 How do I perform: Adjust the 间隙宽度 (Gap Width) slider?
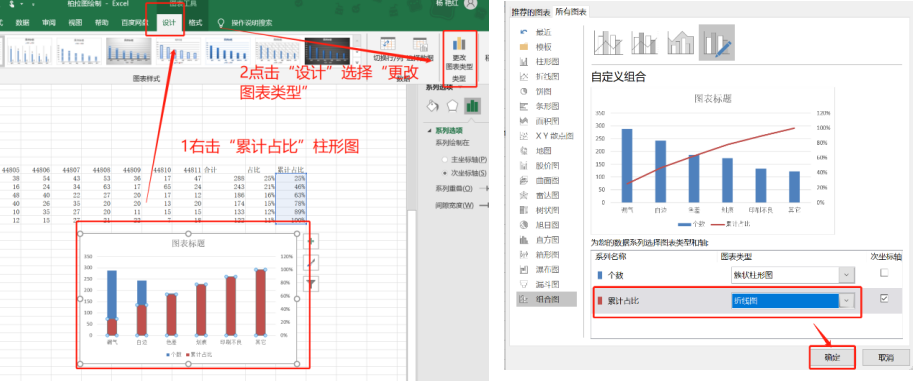point(483,206)
